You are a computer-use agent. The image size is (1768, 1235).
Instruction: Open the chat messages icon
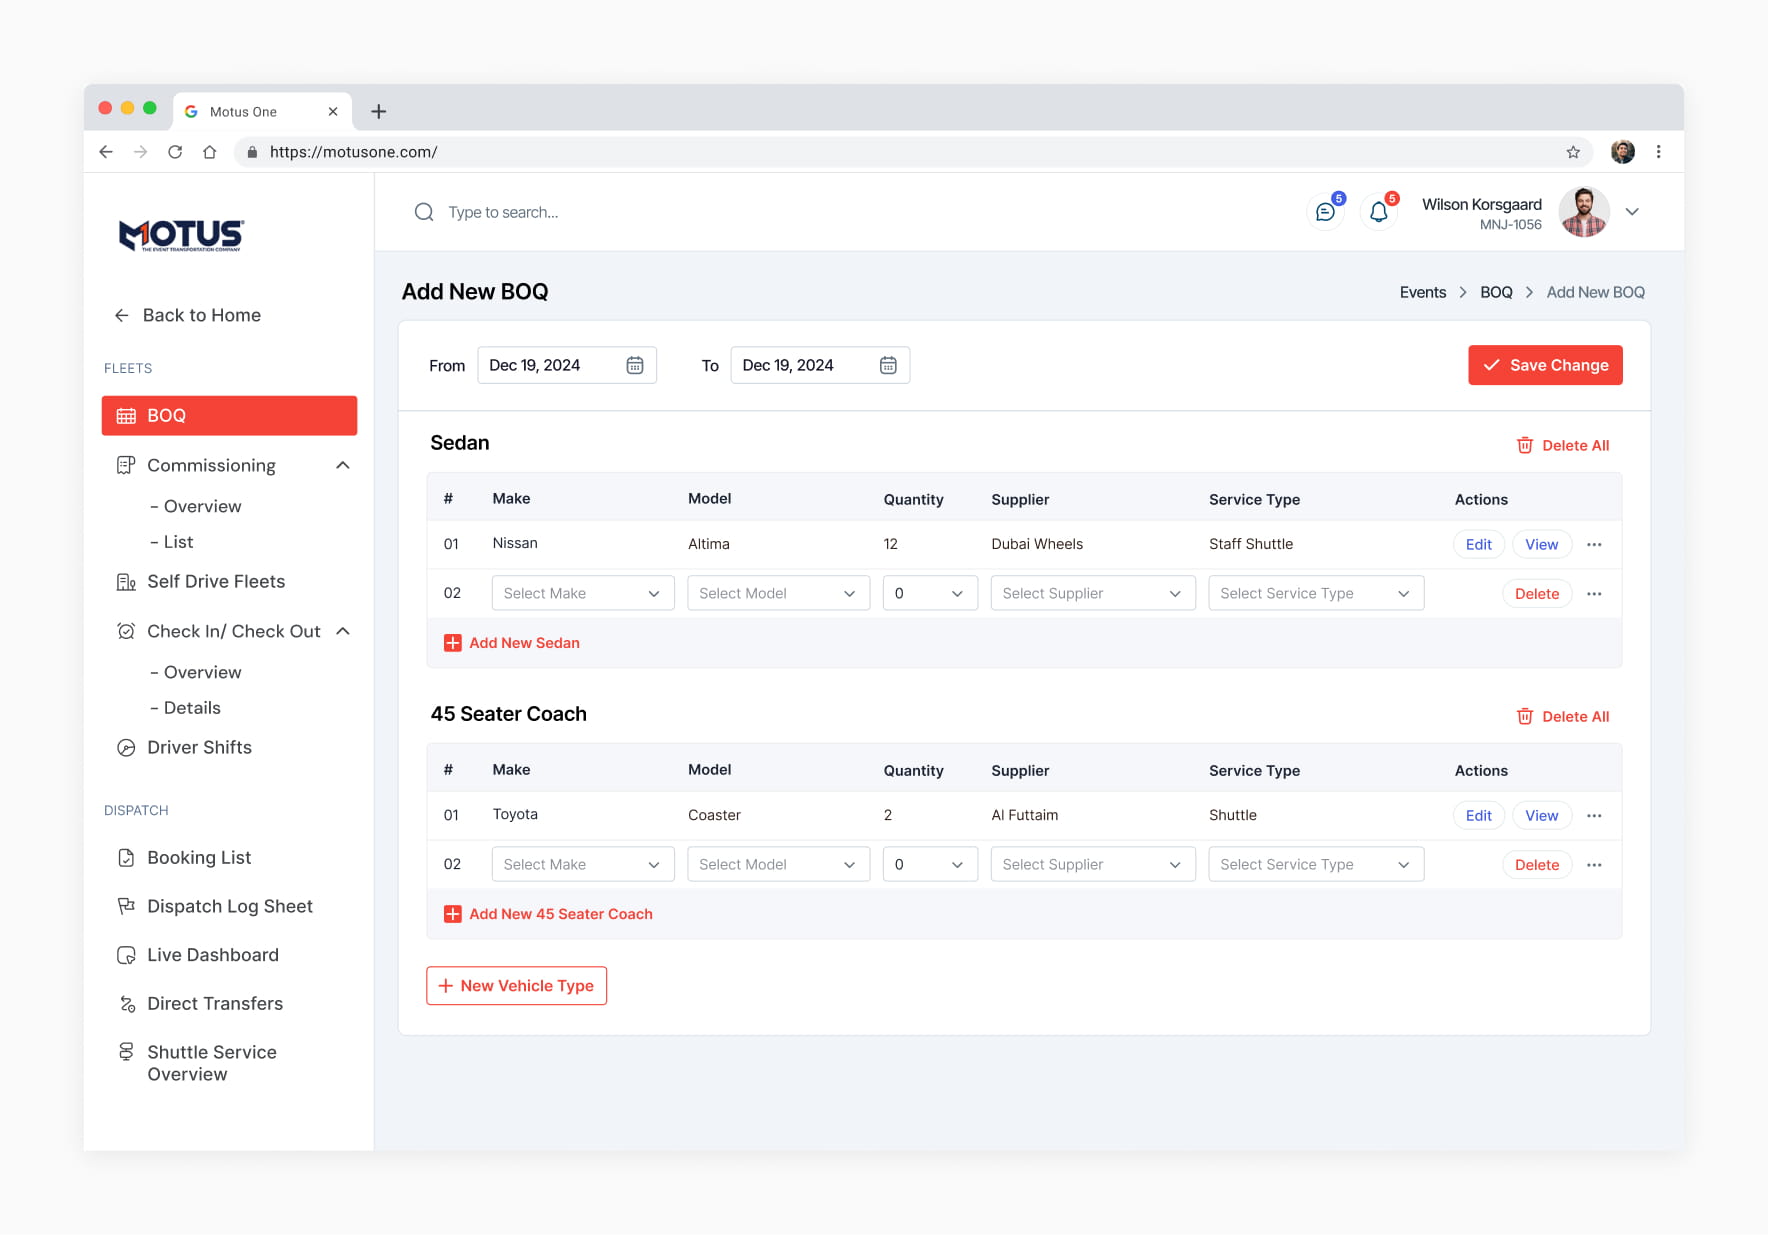(x=1325, y=212)
